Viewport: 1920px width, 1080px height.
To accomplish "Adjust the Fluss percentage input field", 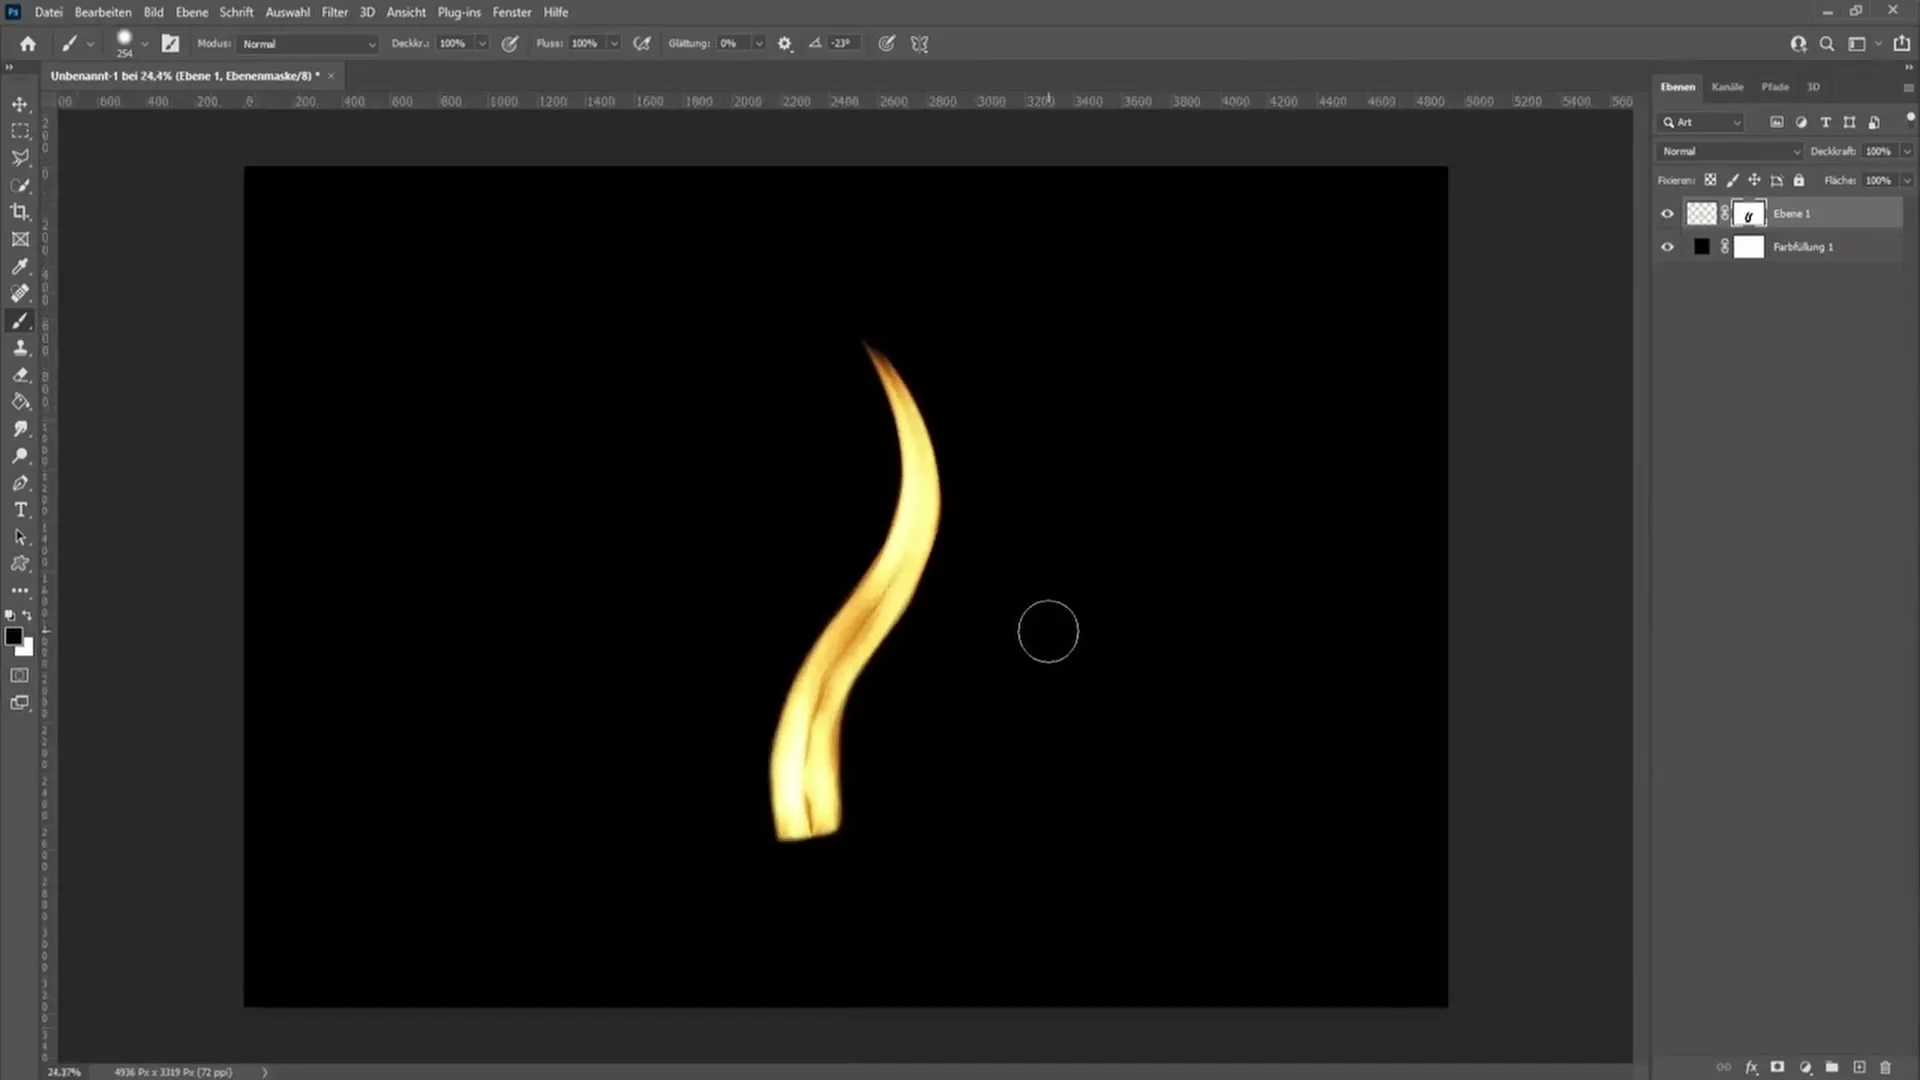I will [587, 44].
